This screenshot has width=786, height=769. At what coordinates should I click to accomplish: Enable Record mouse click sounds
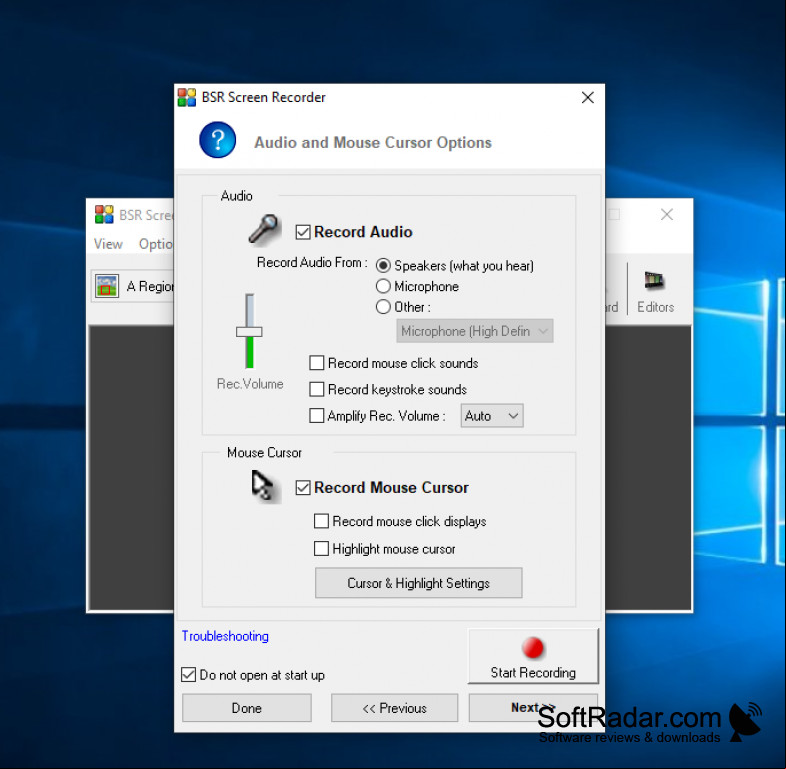(x=316, y=362)
